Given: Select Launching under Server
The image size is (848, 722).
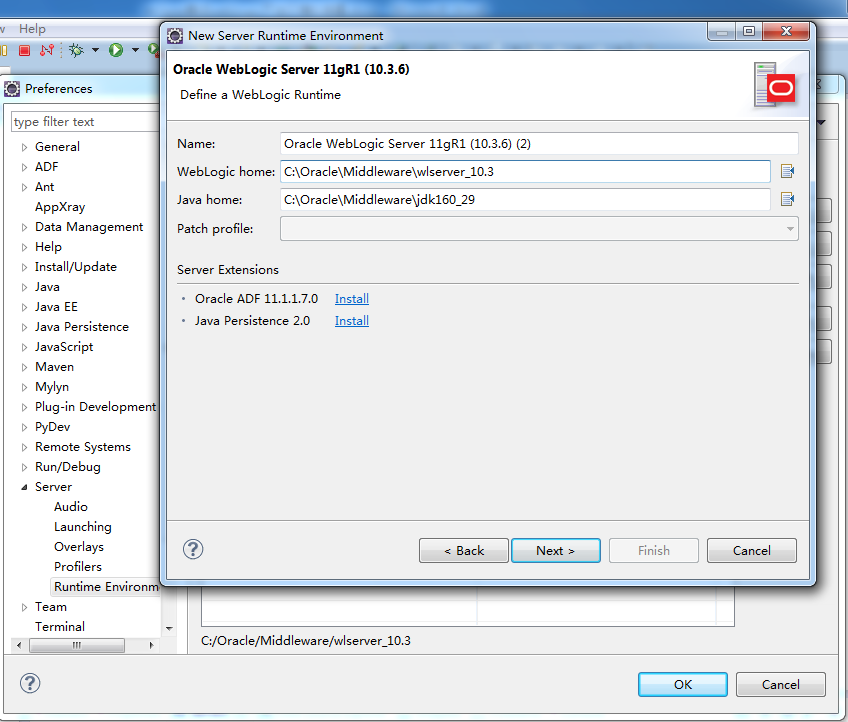Looking at the screenshot, I should (x=83, y=527).
